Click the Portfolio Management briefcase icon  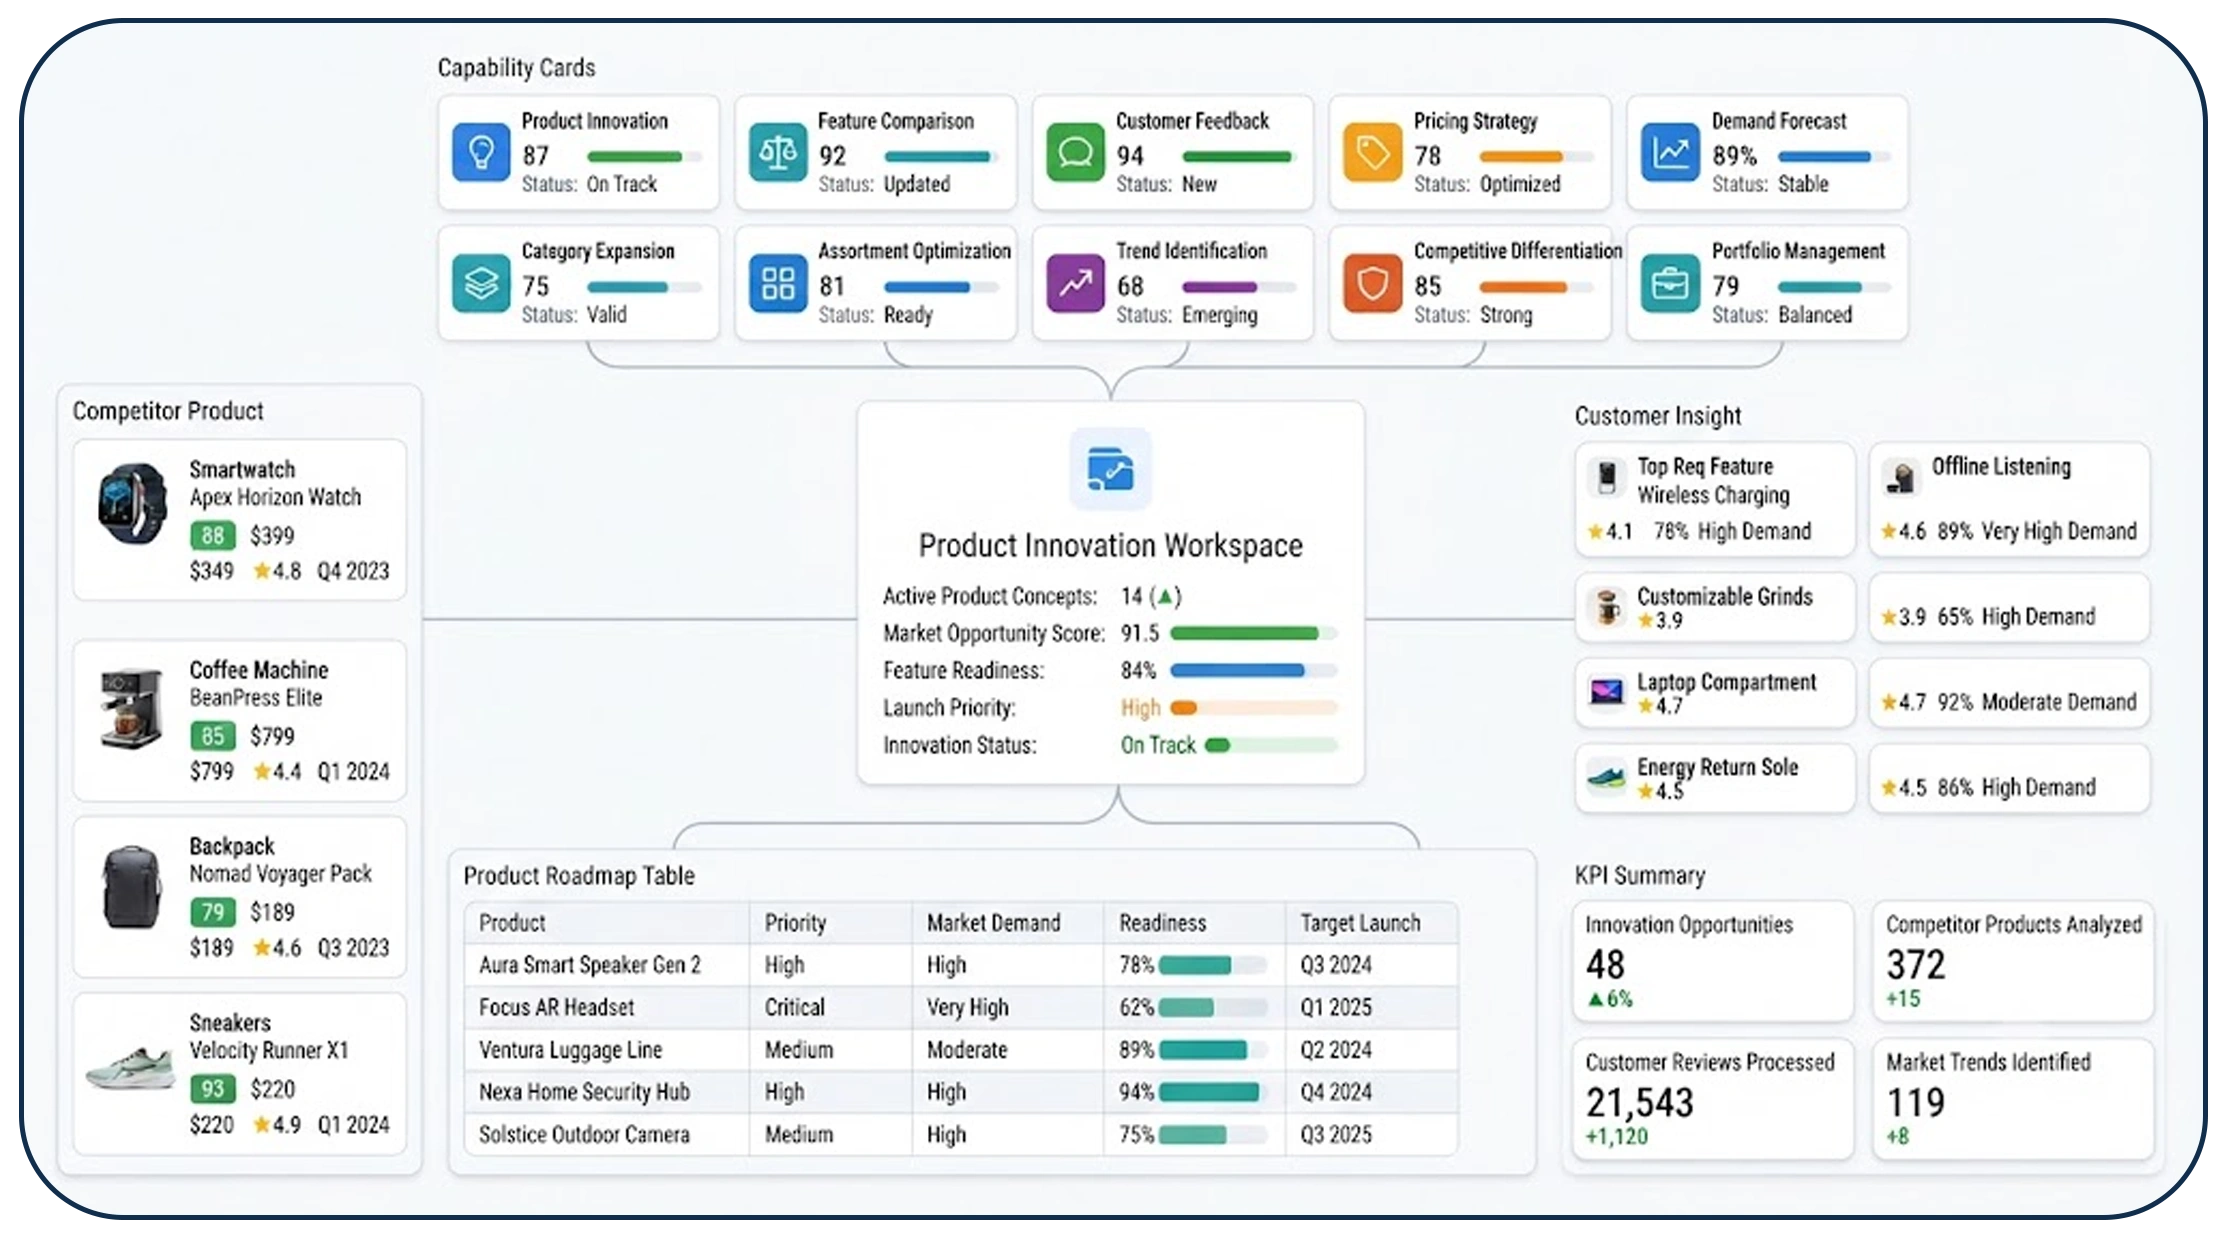coord(1670,283)
